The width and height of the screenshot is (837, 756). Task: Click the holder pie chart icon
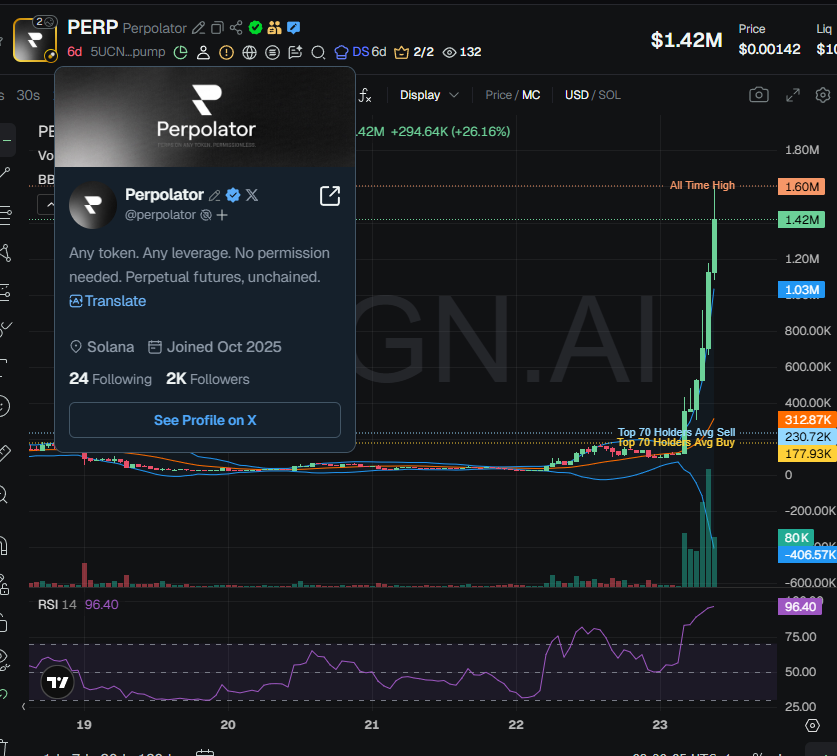(x=181, y=51)
